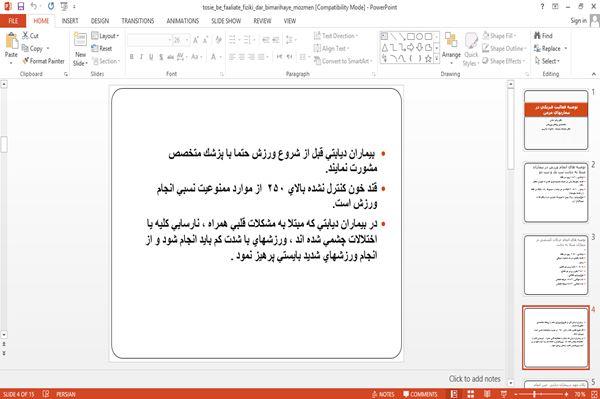
Task: Toggle Italic formatting
Action: (x=141, y=57)
